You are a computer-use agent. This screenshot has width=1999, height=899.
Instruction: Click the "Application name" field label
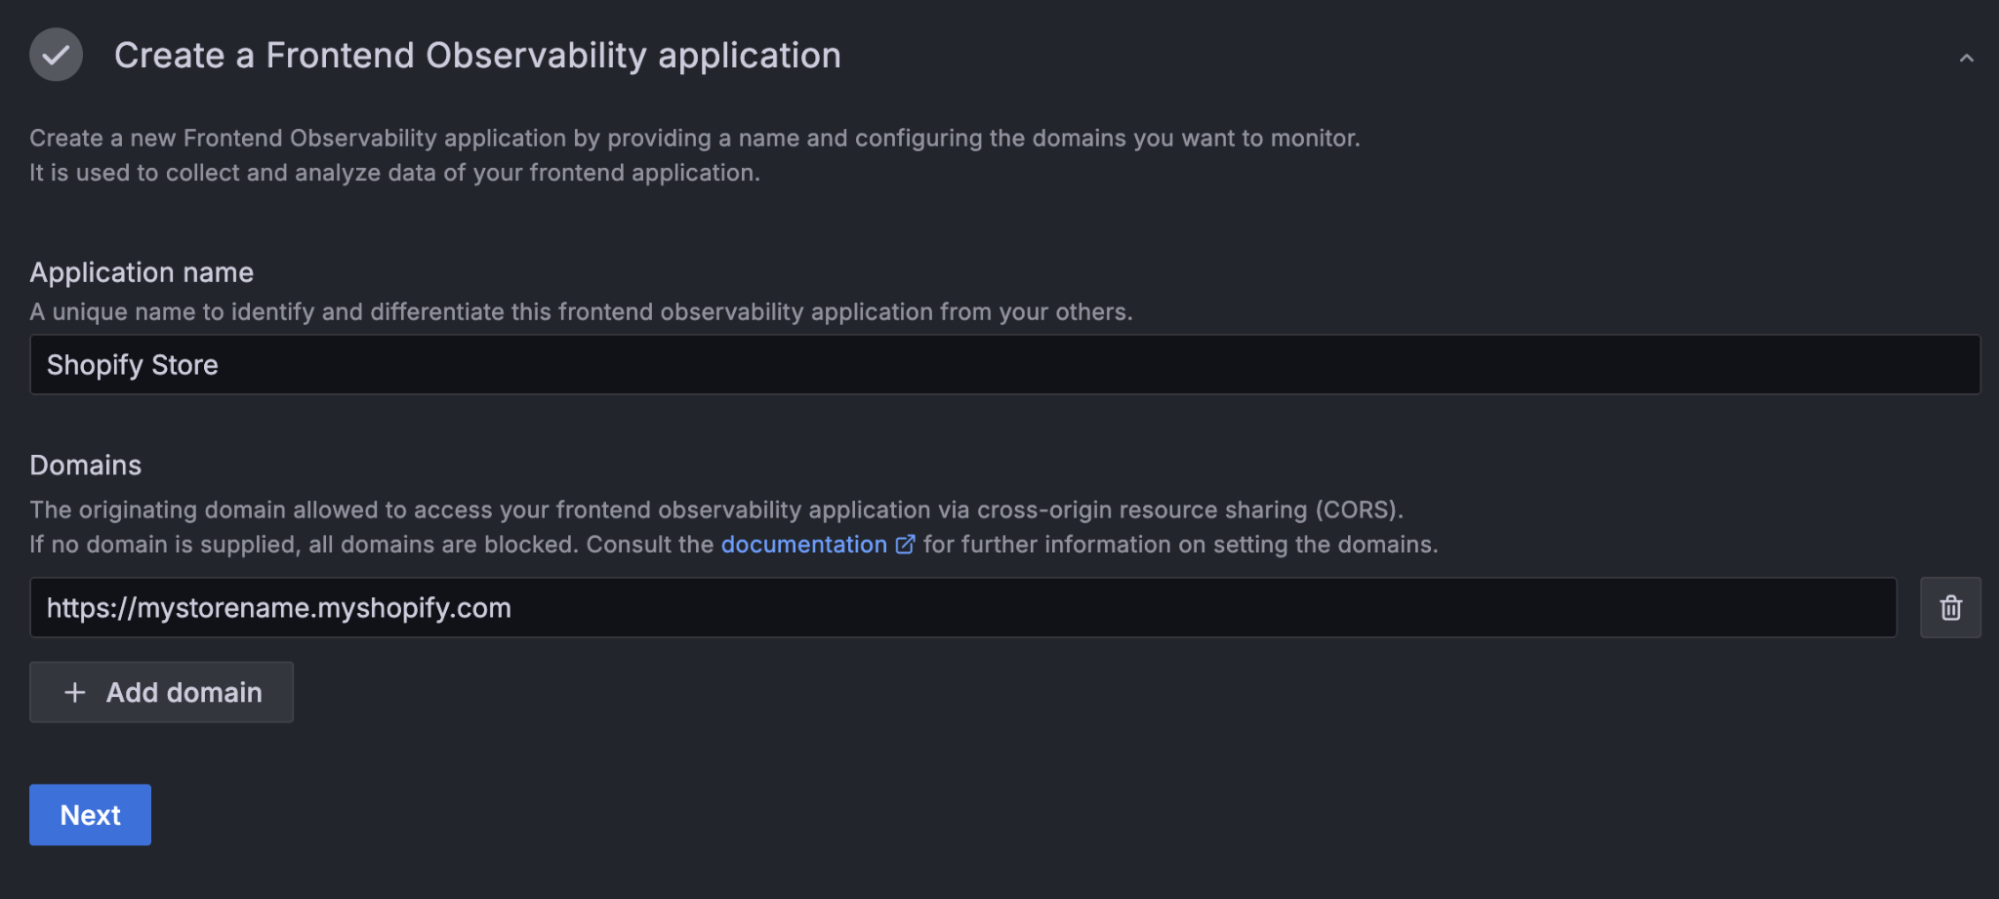[x=141, y=273]
